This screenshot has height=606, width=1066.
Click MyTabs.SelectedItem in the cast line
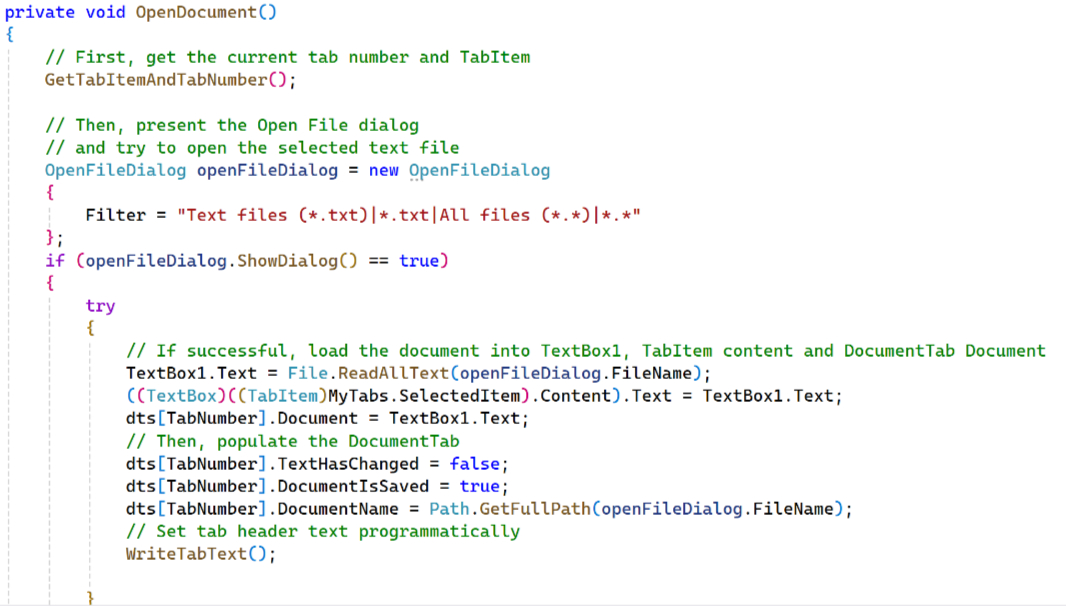(x=424, y=396)
